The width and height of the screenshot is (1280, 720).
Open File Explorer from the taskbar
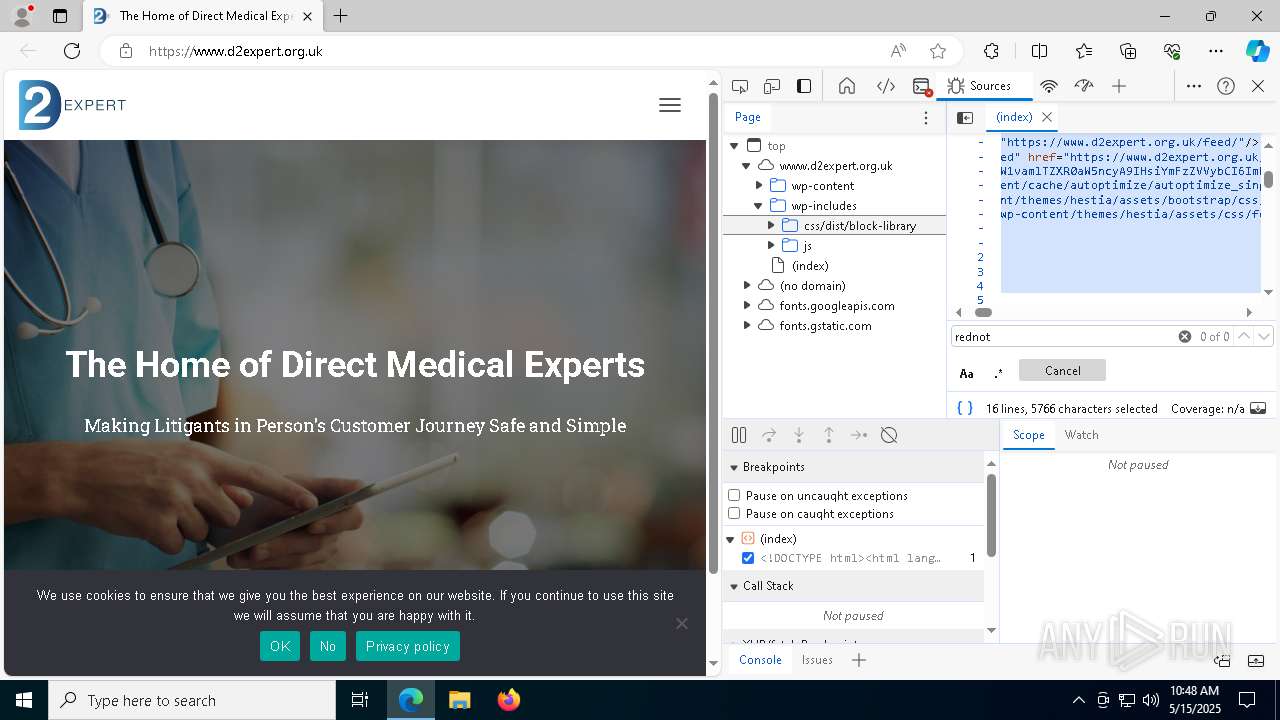tap(460, 700)
